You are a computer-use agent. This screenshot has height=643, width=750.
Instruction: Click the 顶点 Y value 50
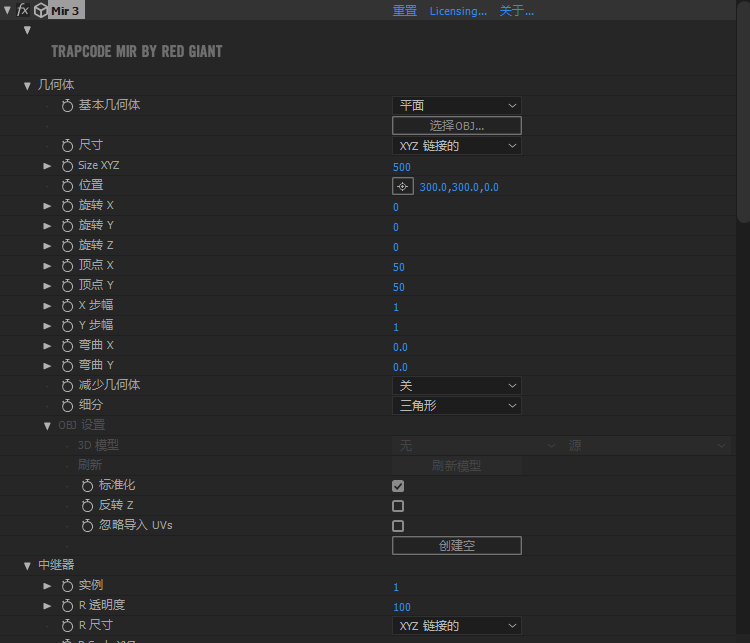point(399,287)
